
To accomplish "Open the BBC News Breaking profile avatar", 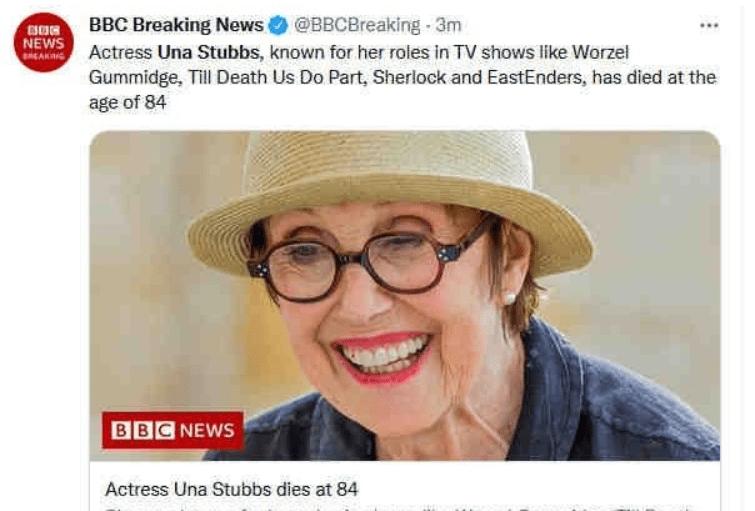I will (43, 42).
